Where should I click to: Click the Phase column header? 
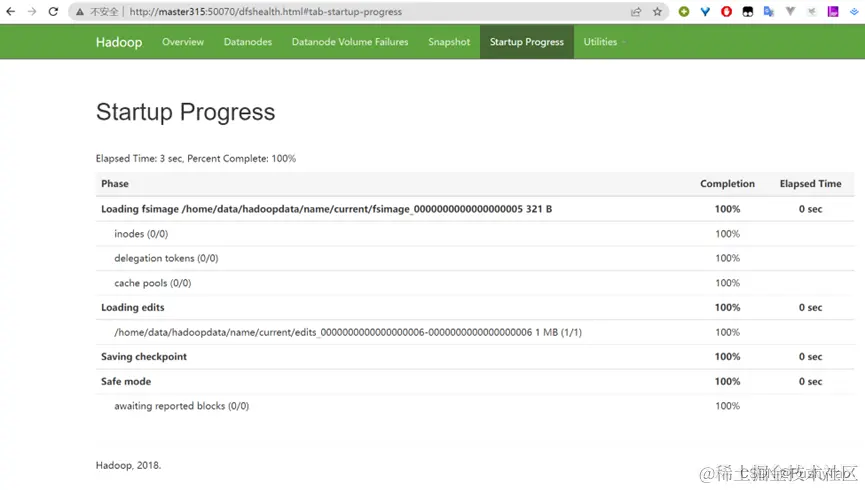pos(115,184)
